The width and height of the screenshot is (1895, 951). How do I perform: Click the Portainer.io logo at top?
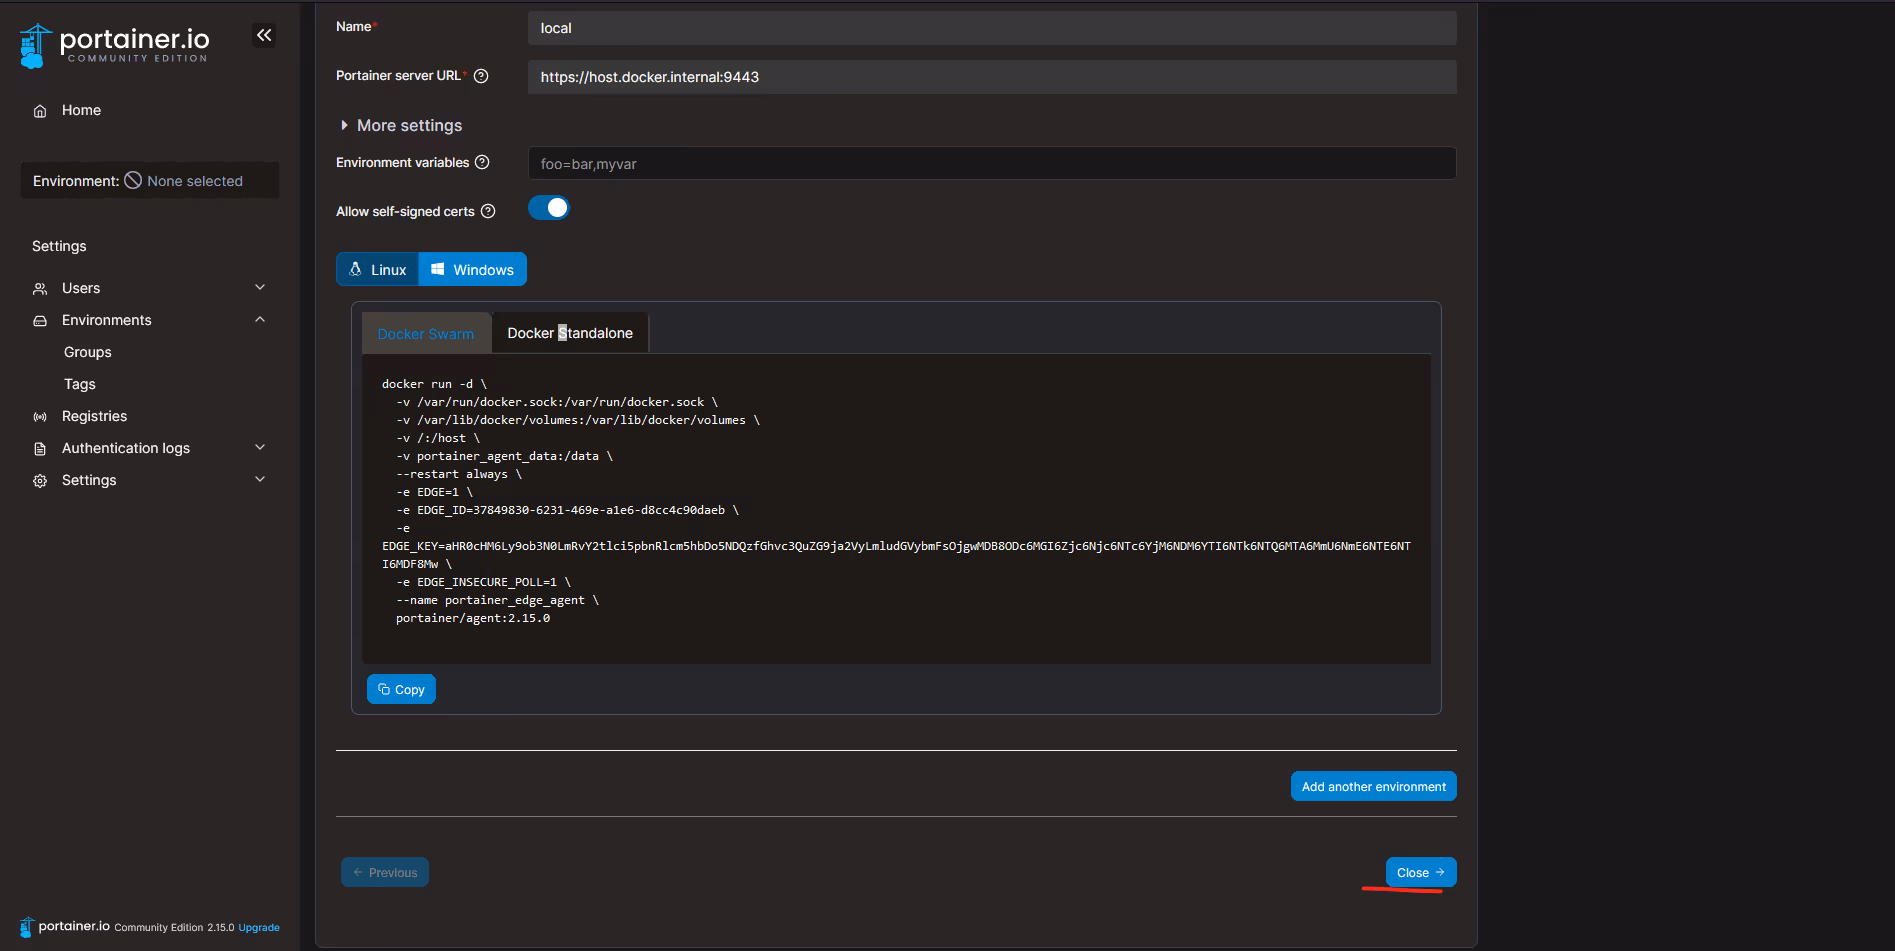[x=115, y=46]
